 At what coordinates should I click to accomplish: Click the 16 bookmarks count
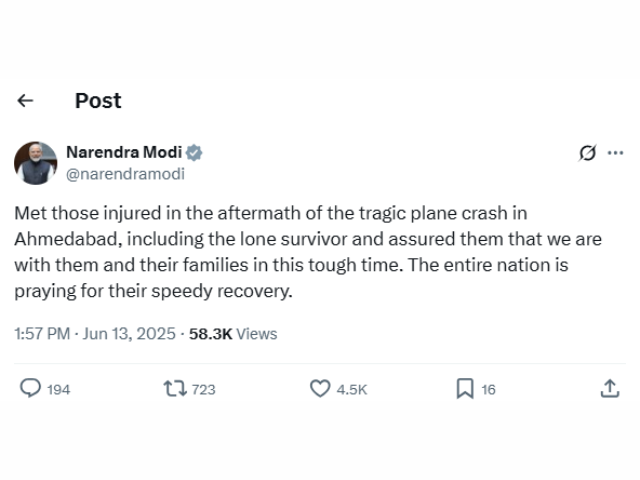pos(488,390)
